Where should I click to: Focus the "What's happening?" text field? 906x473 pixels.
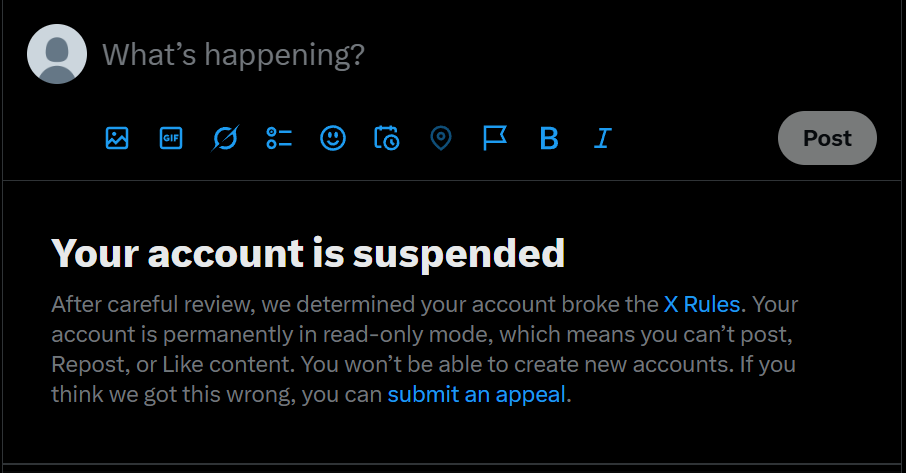click(400, 54)
